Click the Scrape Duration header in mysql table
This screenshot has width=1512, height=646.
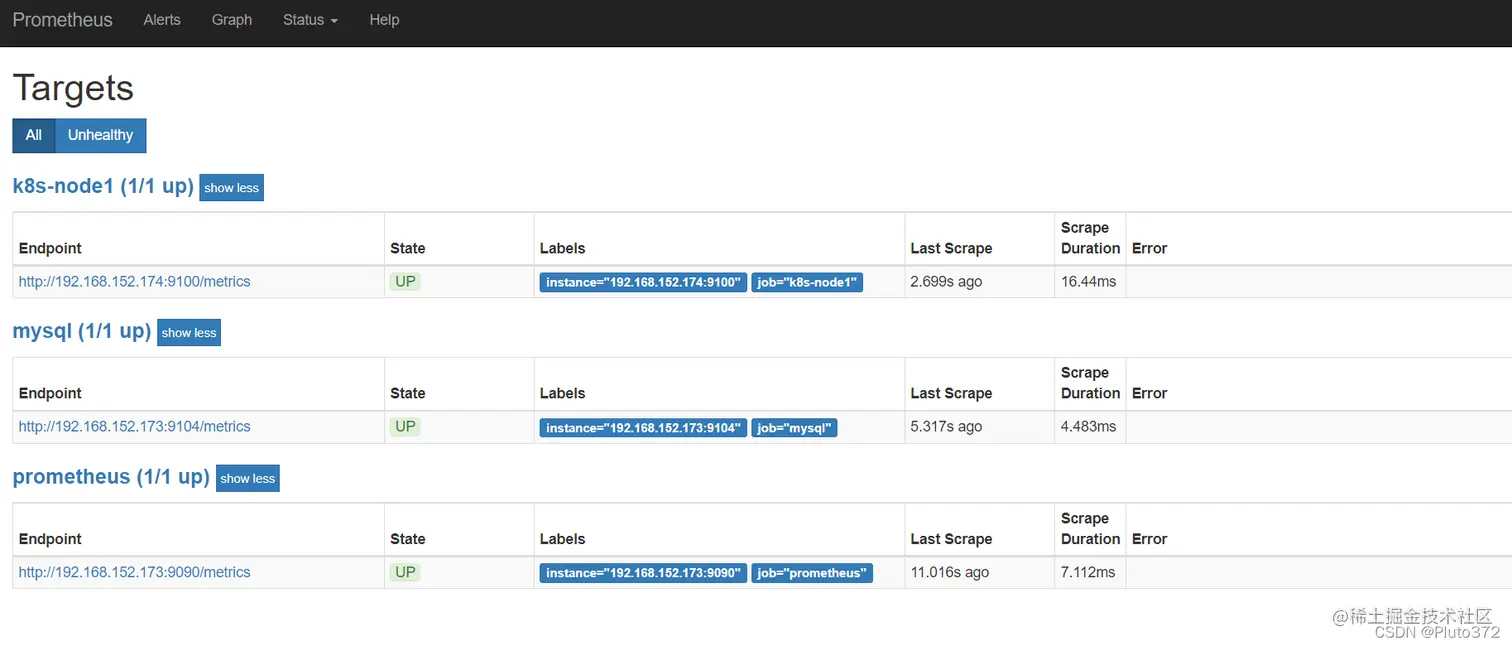[1090, 383]
